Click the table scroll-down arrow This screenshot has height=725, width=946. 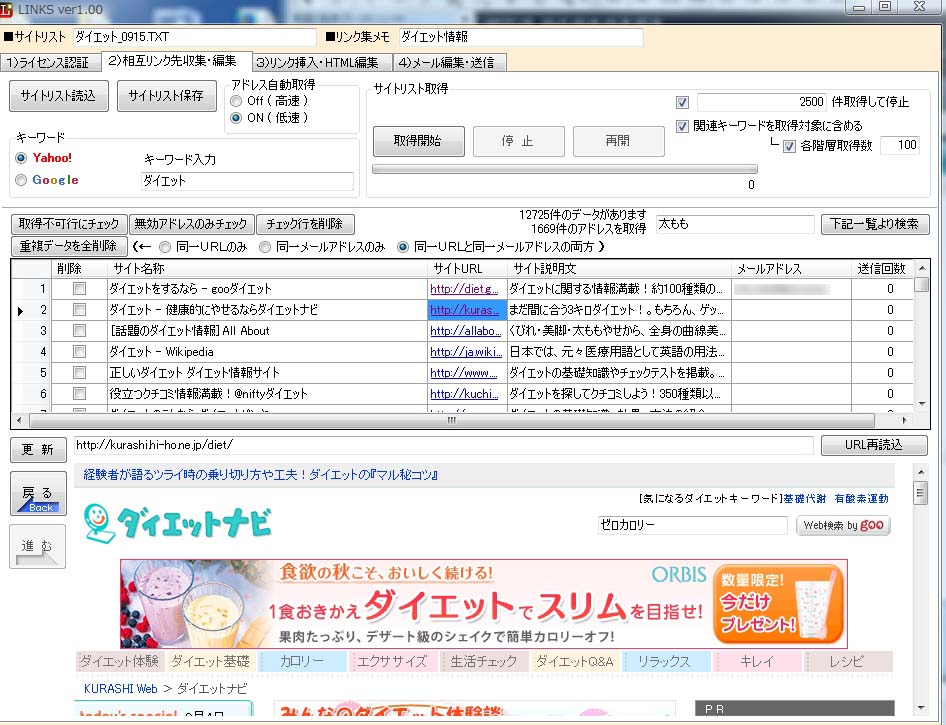point(921,404)
